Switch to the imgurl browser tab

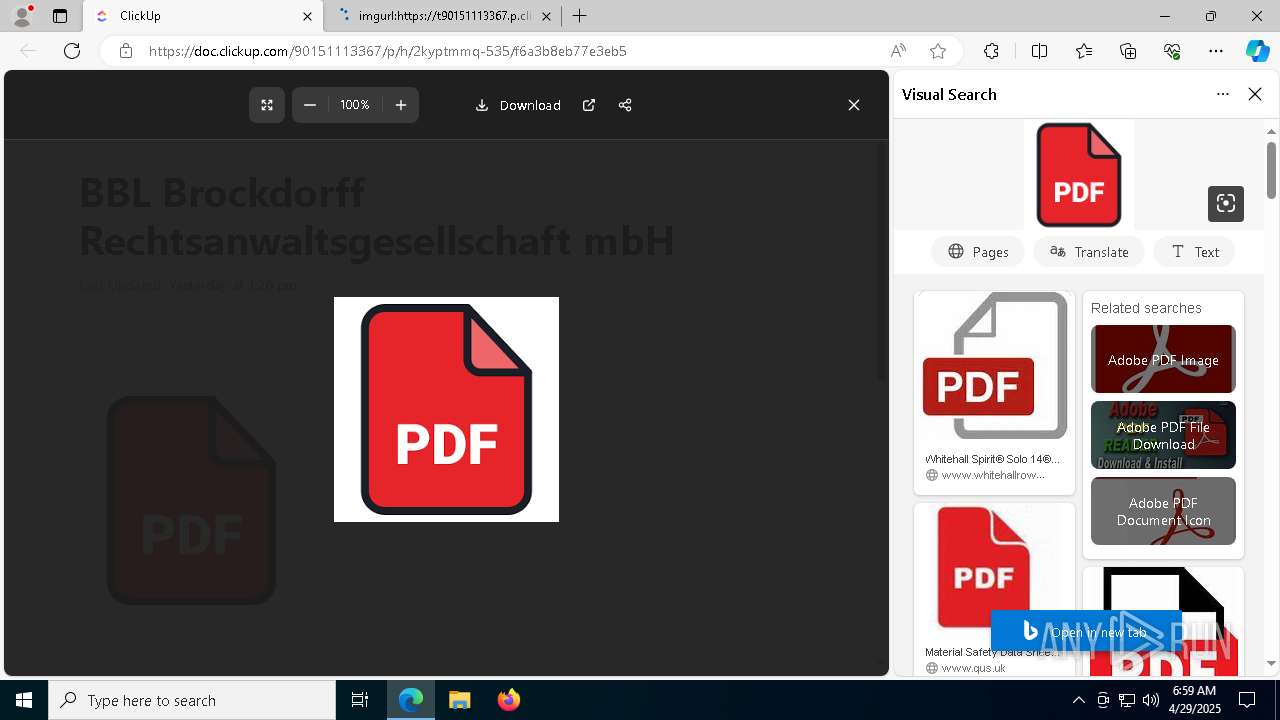pos(445,16)
